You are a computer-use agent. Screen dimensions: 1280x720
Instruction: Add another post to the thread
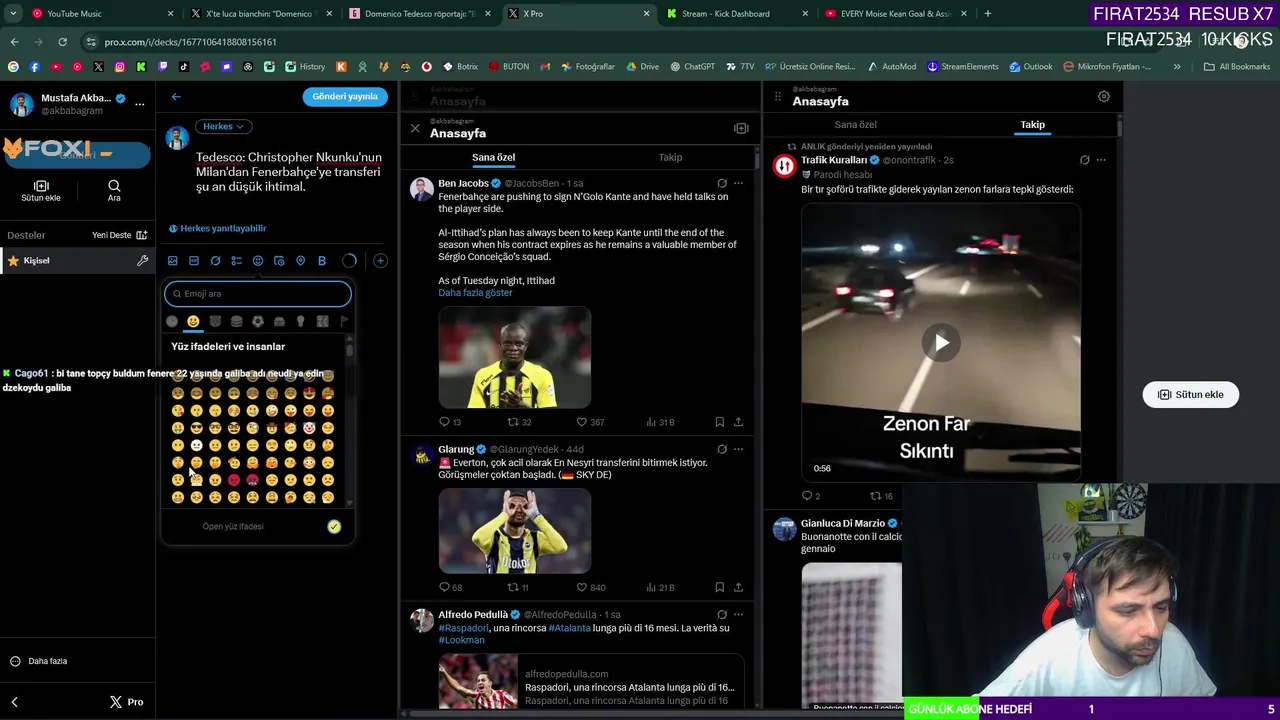click(380, 261)
